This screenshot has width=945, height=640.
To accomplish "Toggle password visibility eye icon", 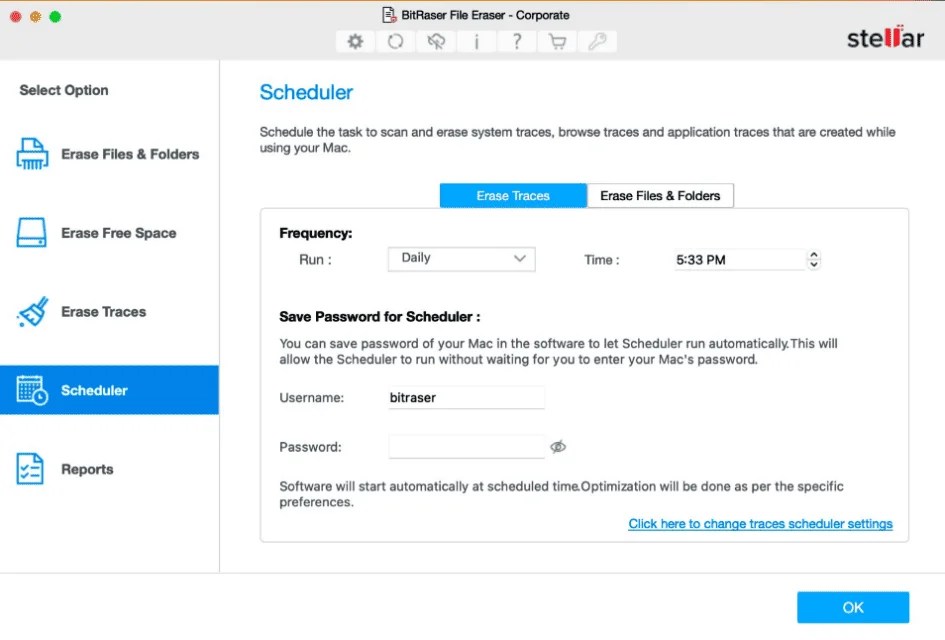I will (558, 447).
